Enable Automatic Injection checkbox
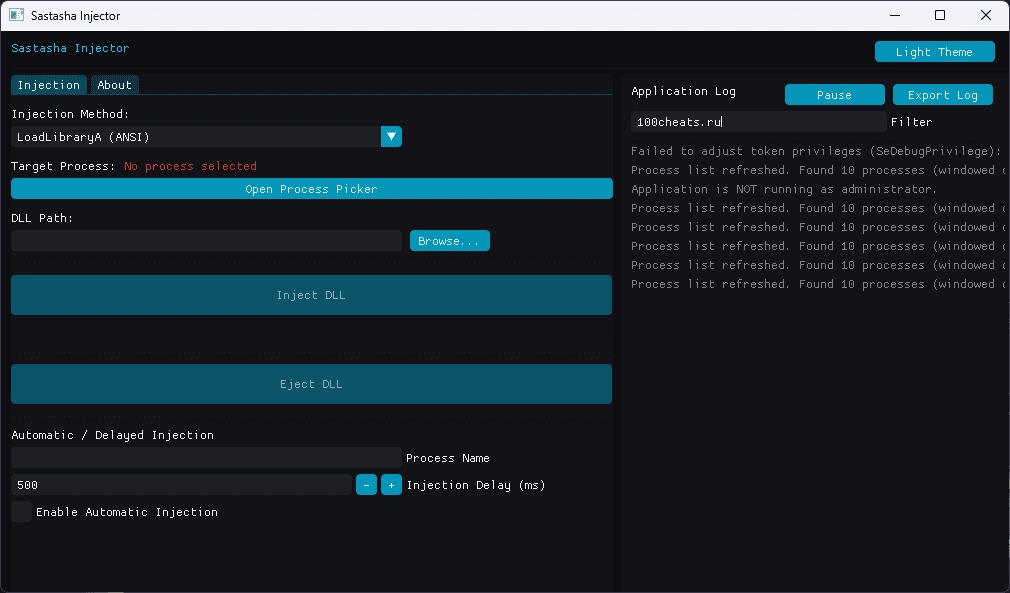The image size is (1010, 593). coord(21,512)
